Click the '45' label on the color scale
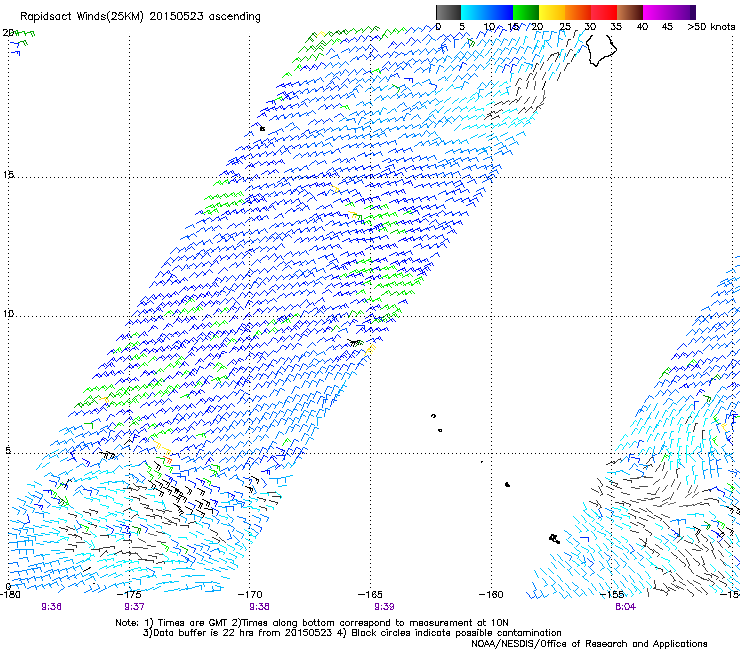740x650 pixels. pos(667,27)
